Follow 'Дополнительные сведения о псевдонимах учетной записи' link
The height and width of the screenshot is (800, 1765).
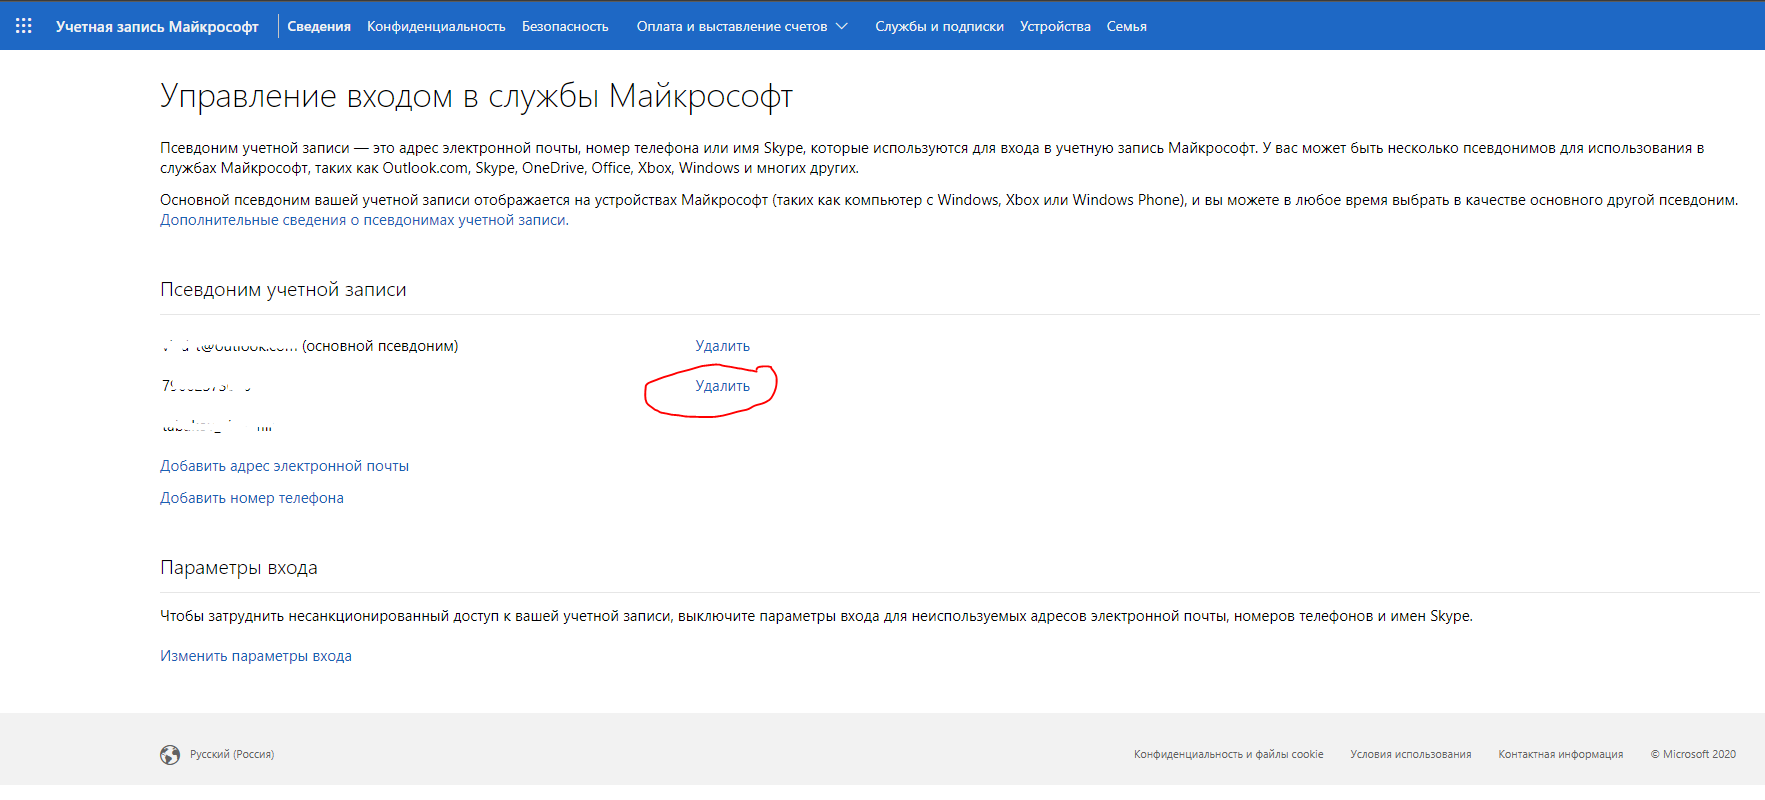(x=364, y=220)
